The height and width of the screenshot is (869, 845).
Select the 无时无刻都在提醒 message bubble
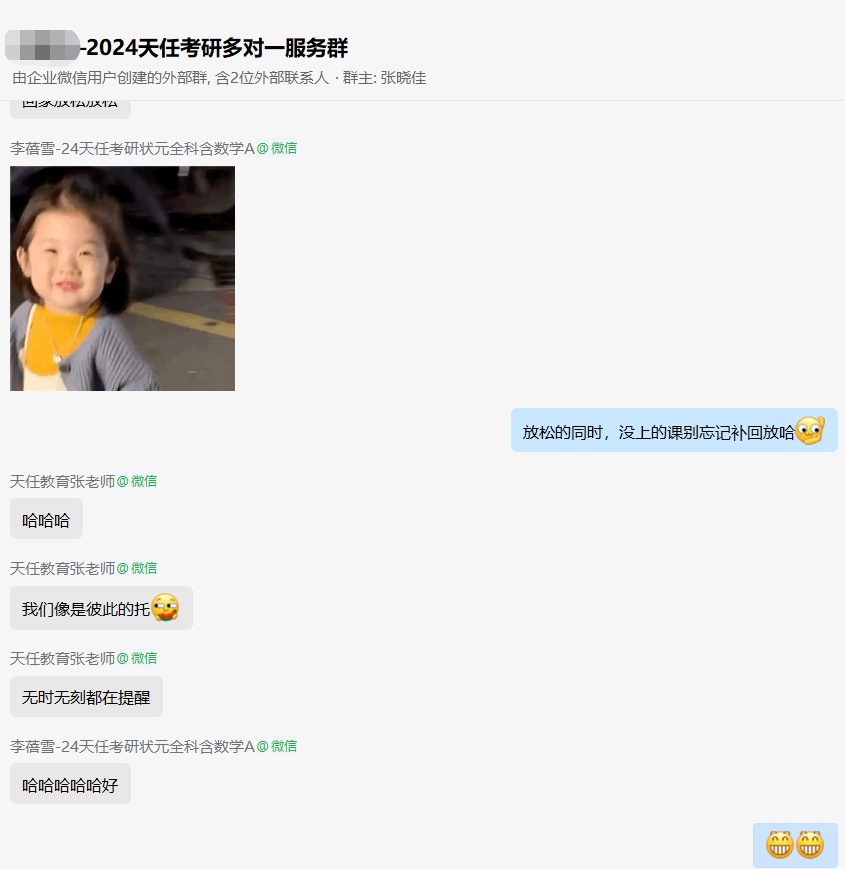86,697
